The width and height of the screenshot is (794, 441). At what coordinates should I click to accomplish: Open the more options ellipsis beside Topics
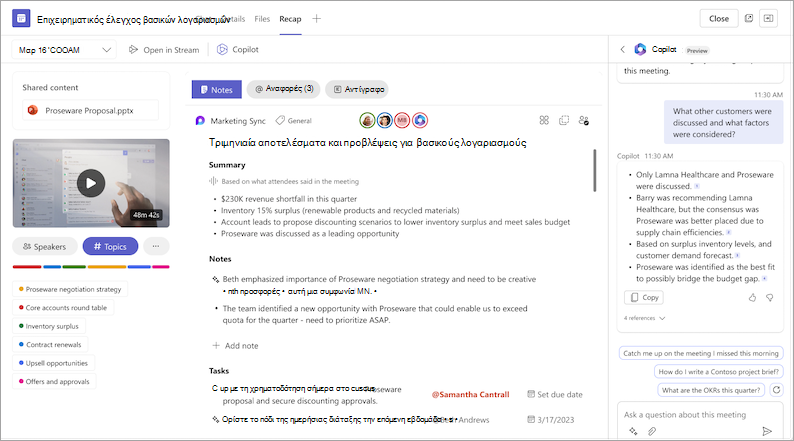156,247
